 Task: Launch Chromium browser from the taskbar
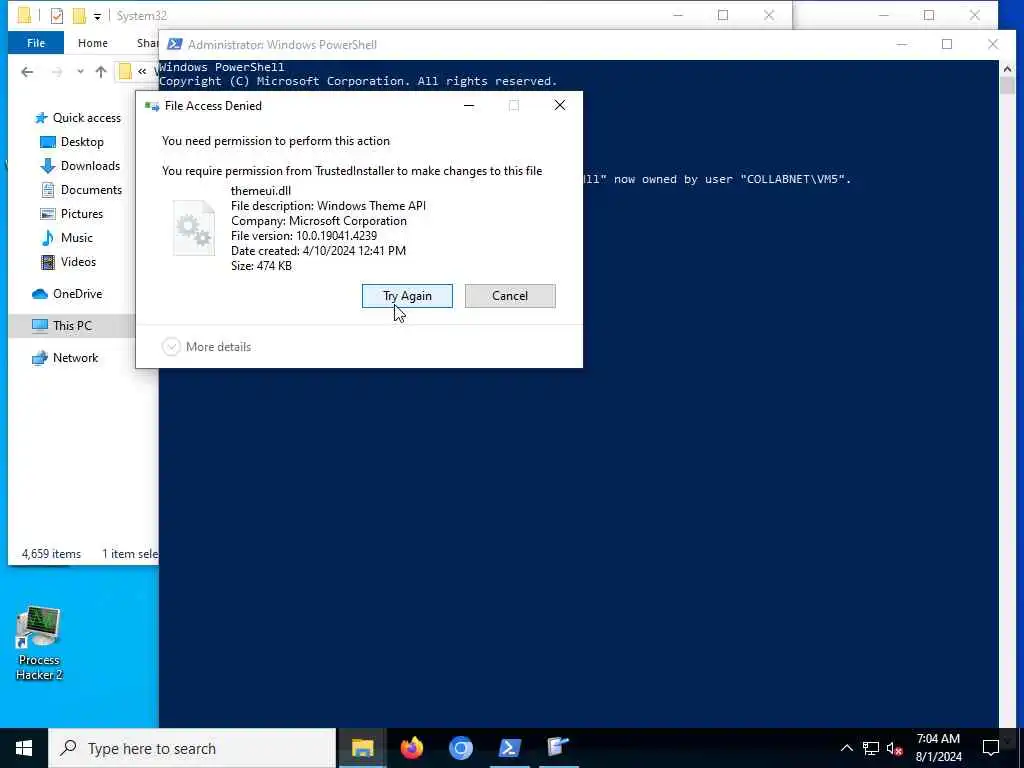[x=460, y=748]
